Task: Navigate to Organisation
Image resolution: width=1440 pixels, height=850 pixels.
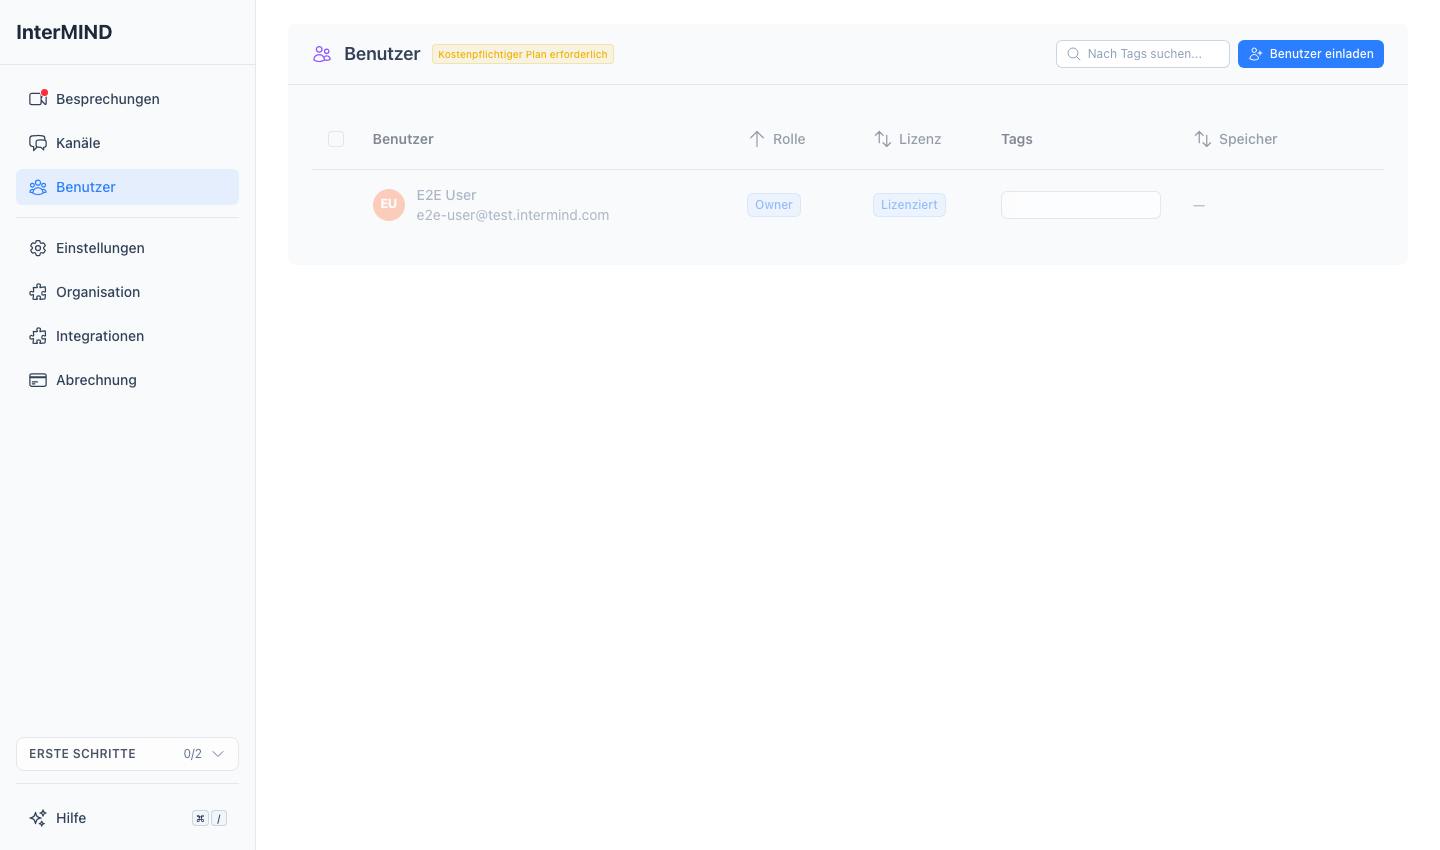Action: coord(127,292)
